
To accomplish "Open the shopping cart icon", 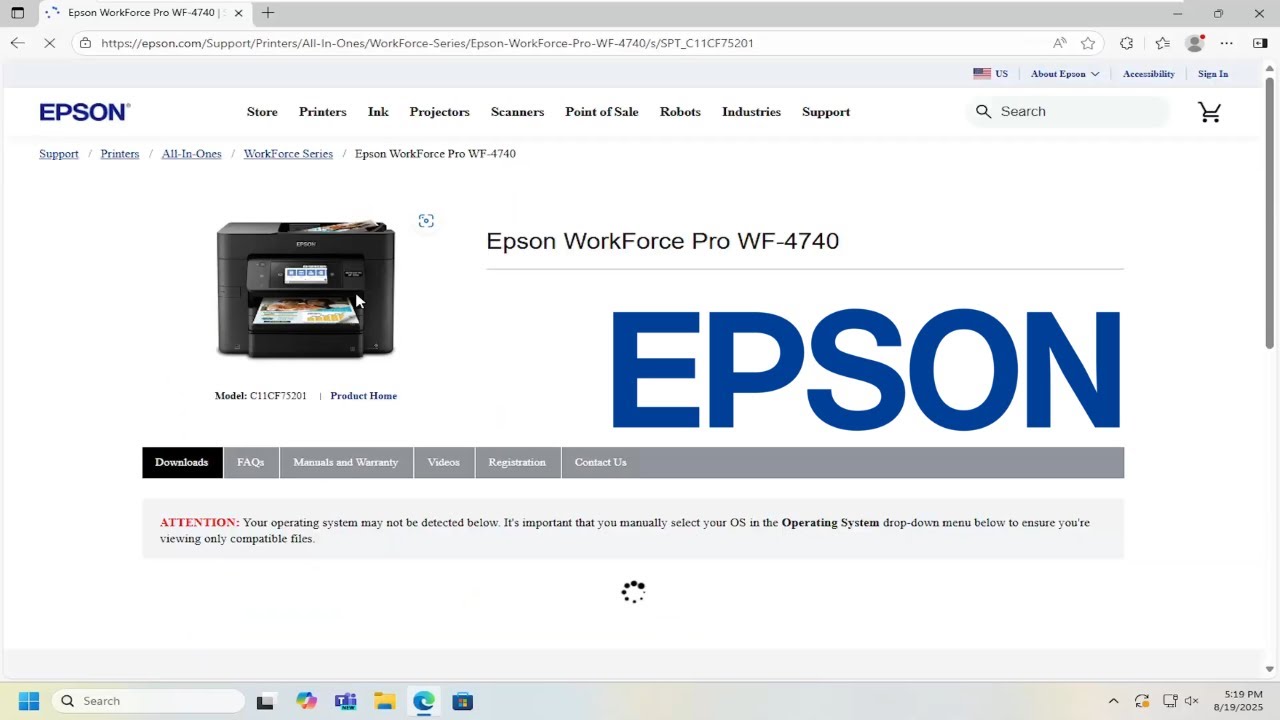I will [1210, 112].
